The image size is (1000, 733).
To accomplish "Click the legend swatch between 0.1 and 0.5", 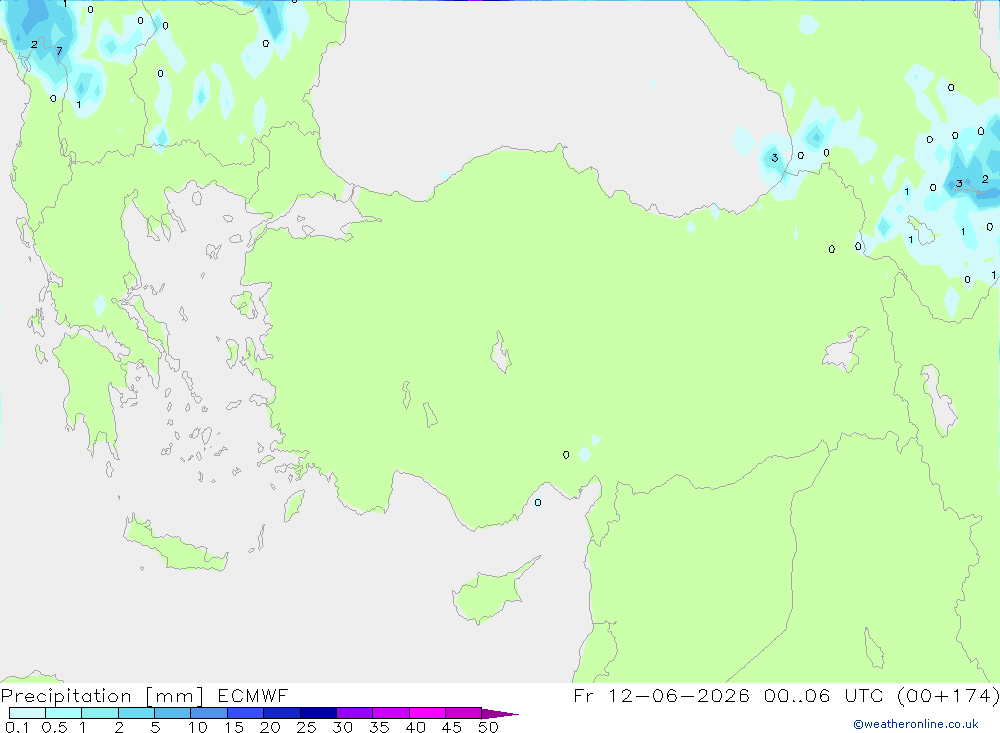I will [27, 713].
